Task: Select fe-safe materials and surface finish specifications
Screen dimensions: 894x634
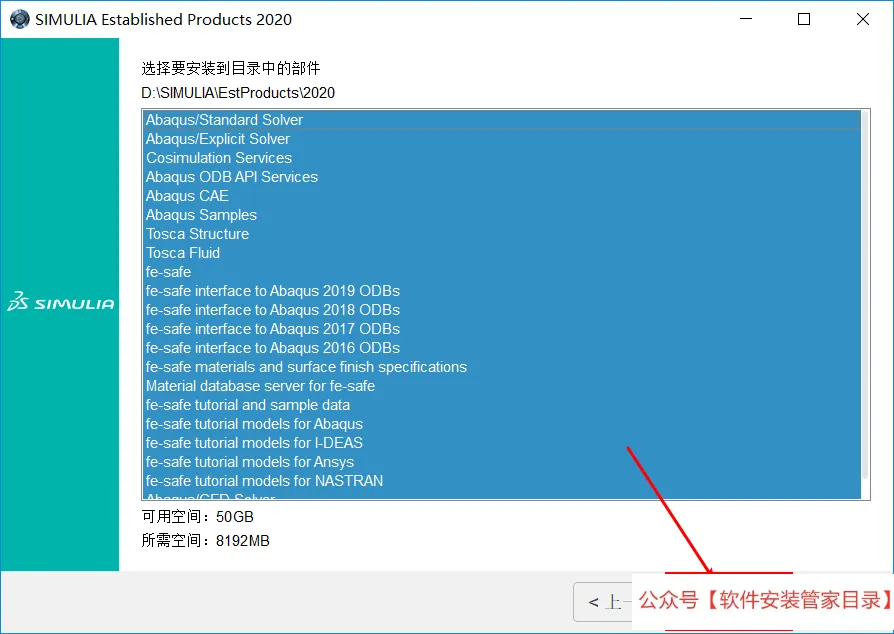Action: [502, 367]
